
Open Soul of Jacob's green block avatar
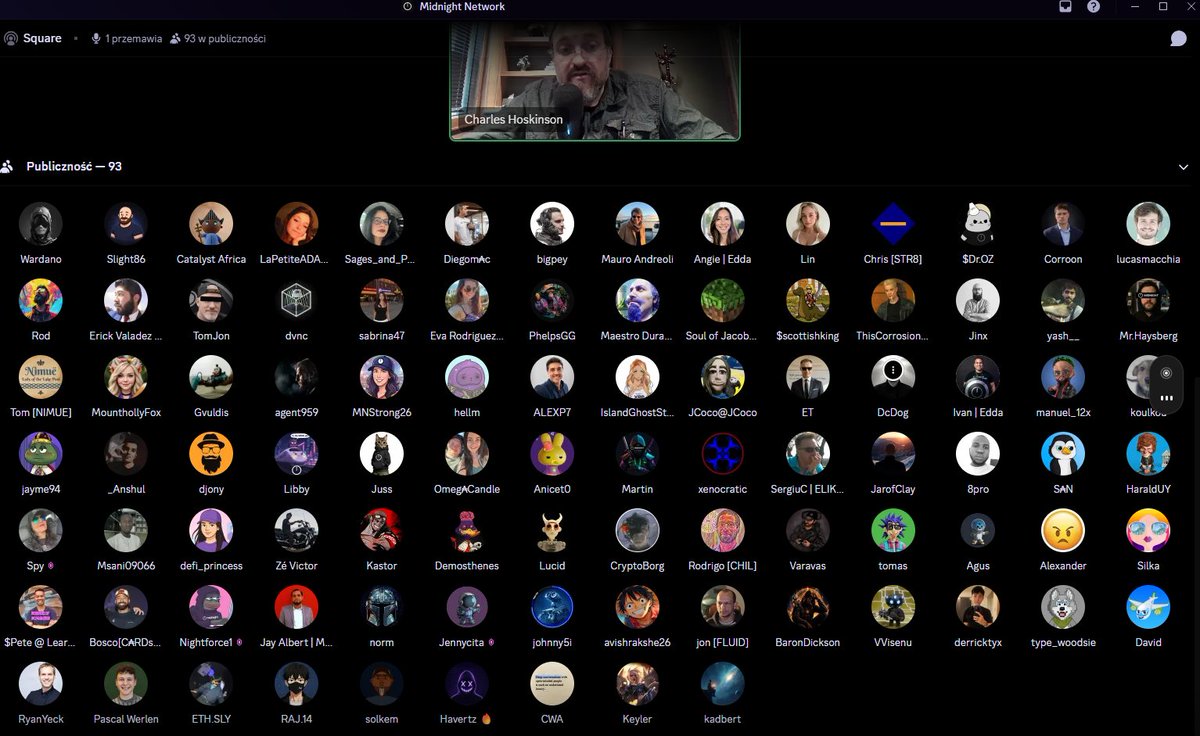pyautogui.click(x=722, y=300)
